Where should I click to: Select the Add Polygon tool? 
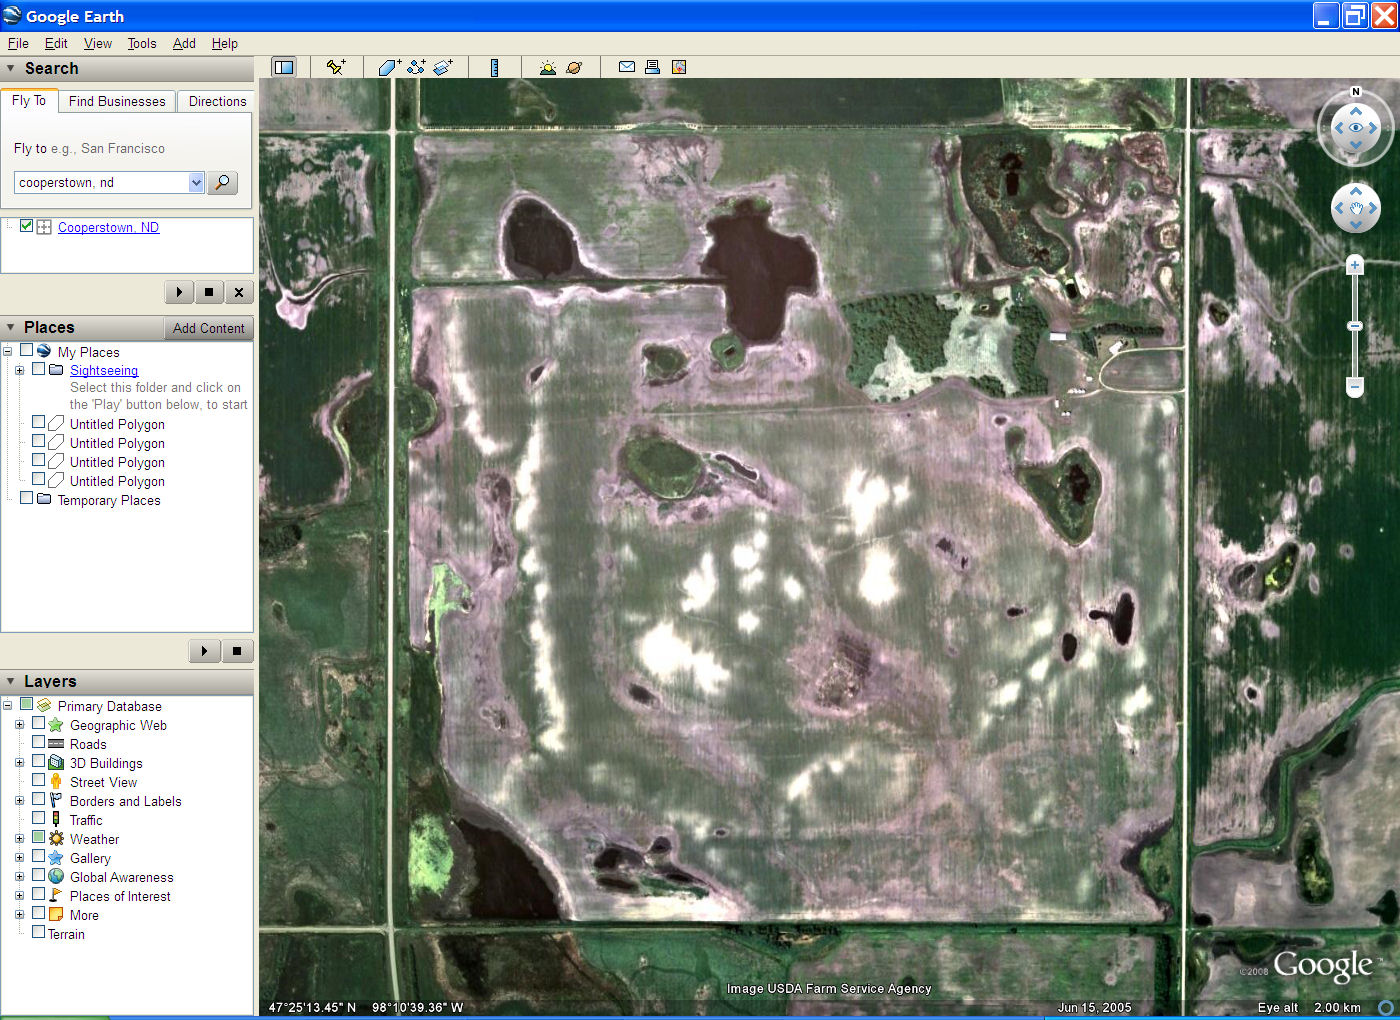389,67
